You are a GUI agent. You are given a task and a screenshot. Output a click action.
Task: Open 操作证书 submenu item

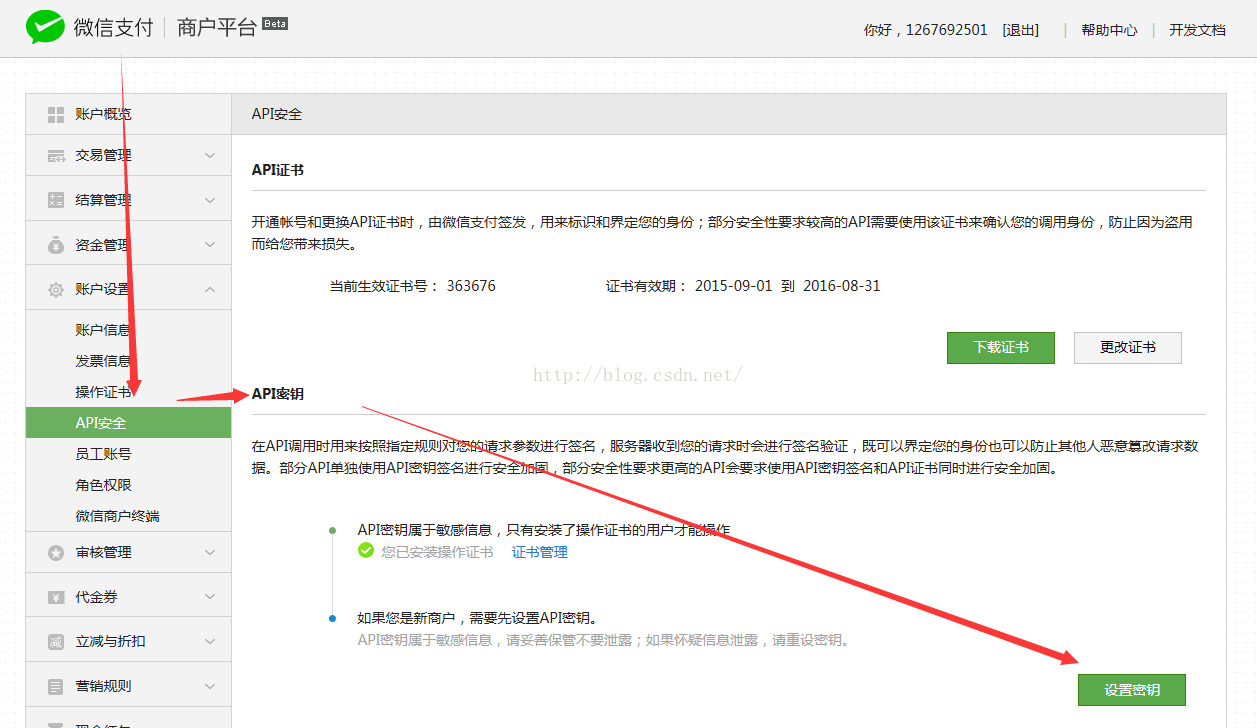(103, 392)
